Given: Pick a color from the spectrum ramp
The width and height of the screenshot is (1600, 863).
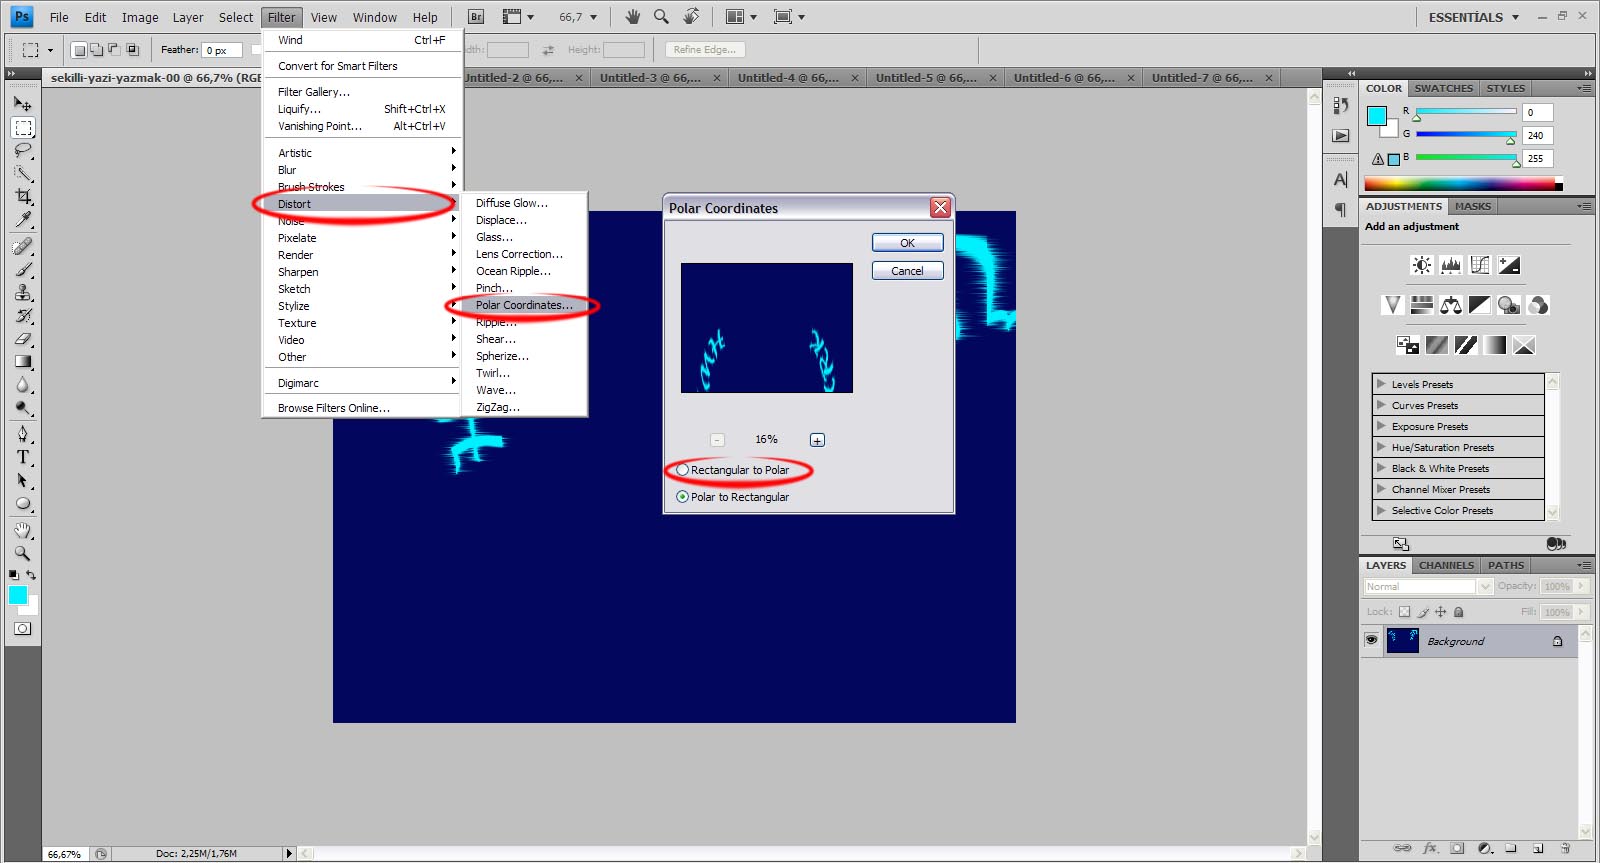Looking at the screenshot, I should point(1462,183).
